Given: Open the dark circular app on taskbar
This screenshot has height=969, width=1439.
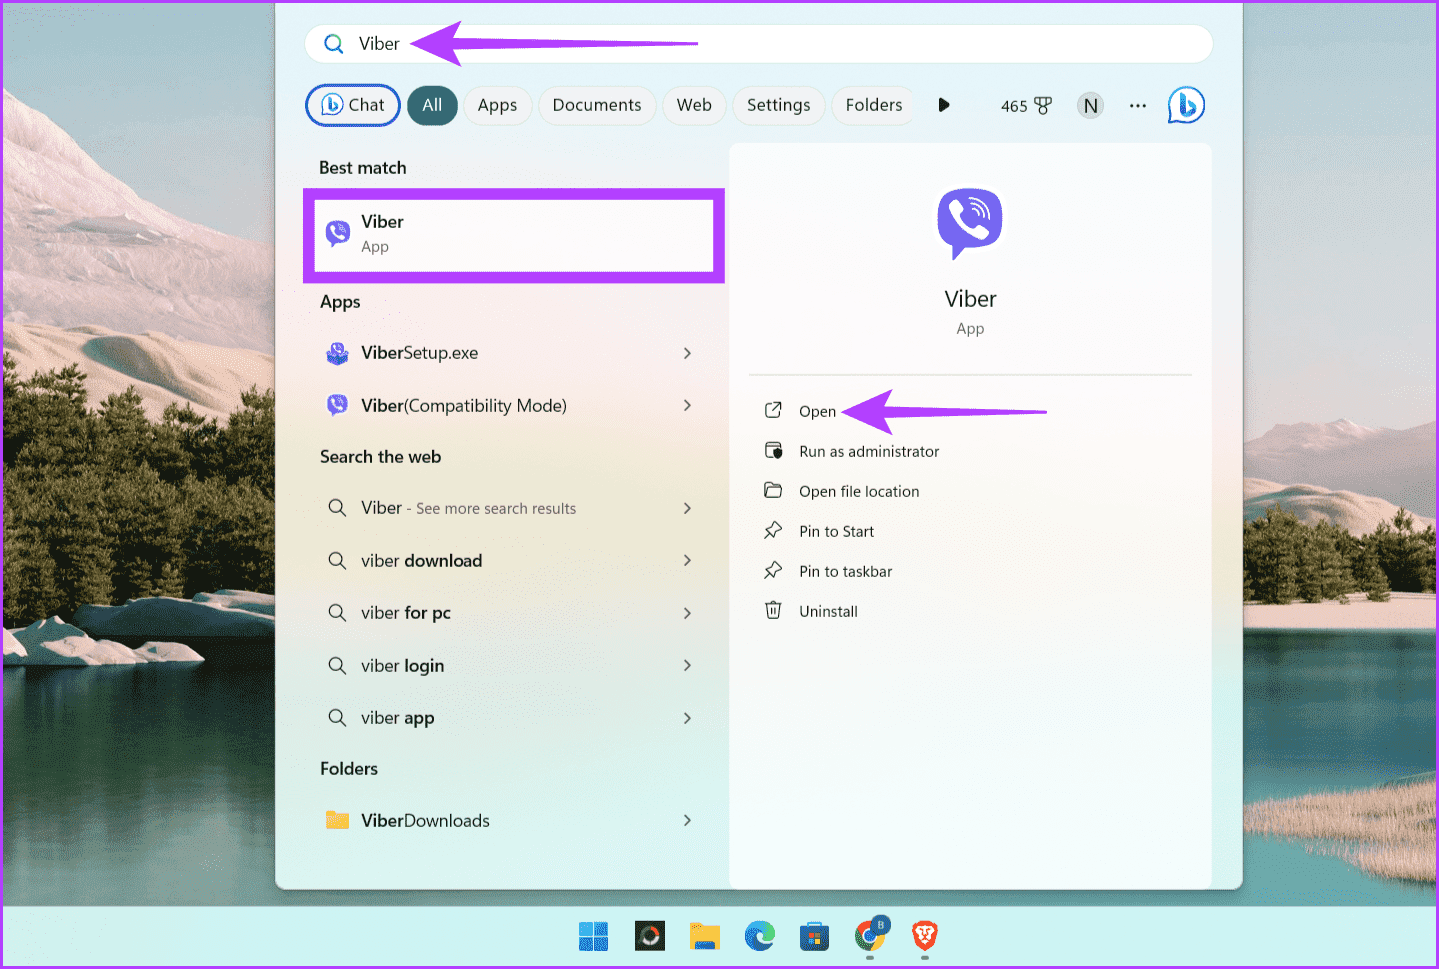Looking at the screenshot, I should coord(650,936).
